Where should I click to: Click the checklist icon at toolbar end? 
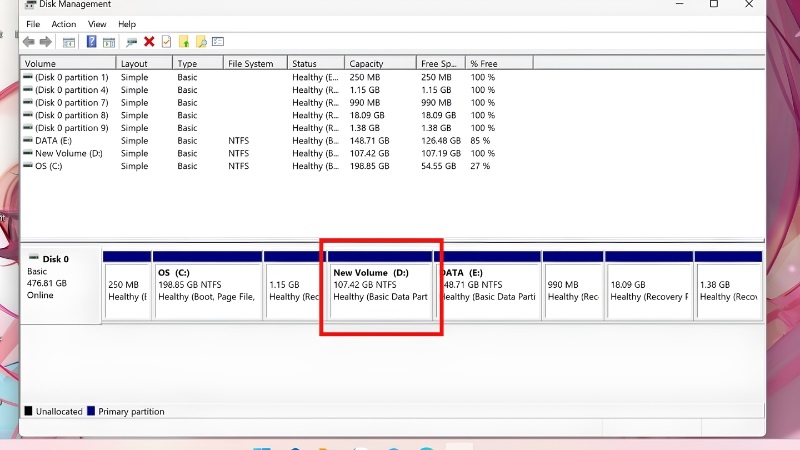point(218,41)
